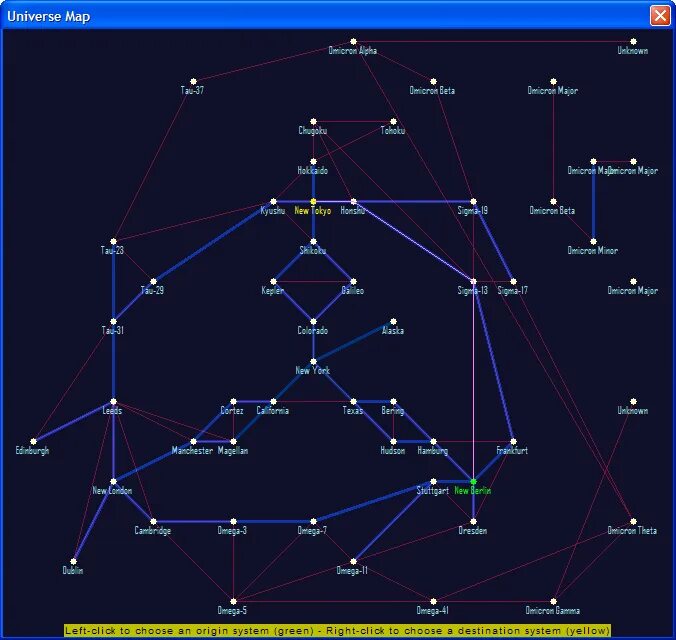Image resolution: width=676 pixels, height=640 pixels.
Task: Select the New Tokyo system node
Action: pyautogui.click(x=313, y=201)
